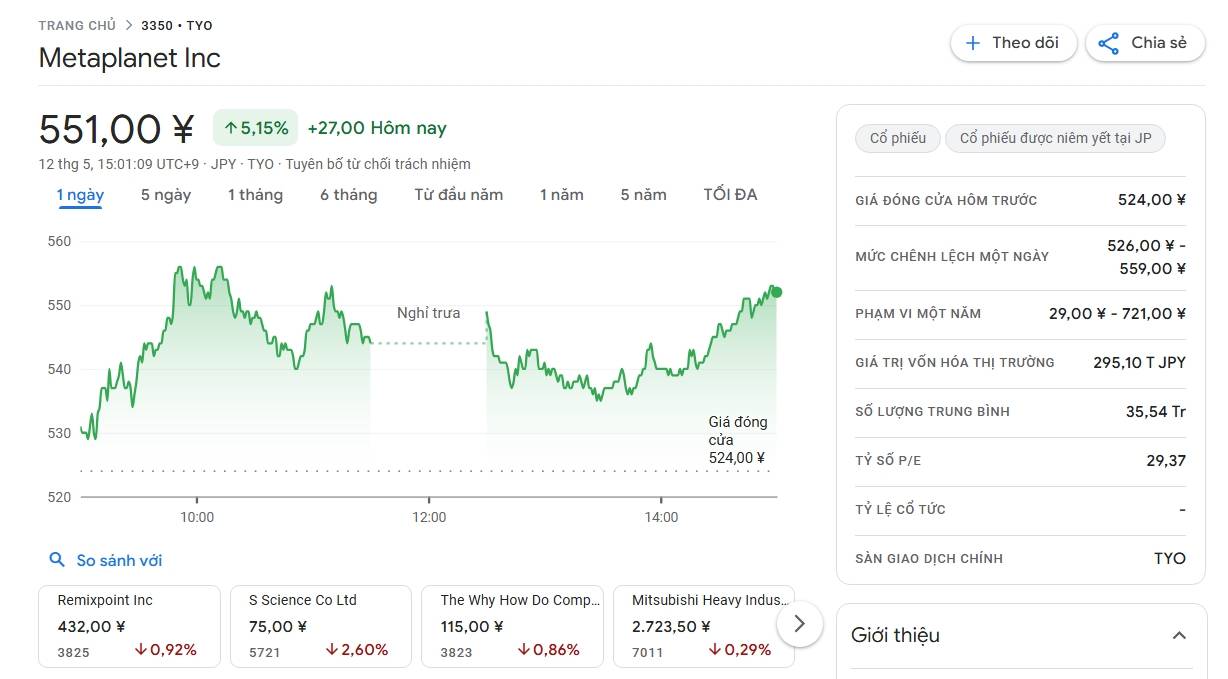1228x679 pixels.
Task: Select the TỐI ĐA range tab
Action: coord(731,195)
